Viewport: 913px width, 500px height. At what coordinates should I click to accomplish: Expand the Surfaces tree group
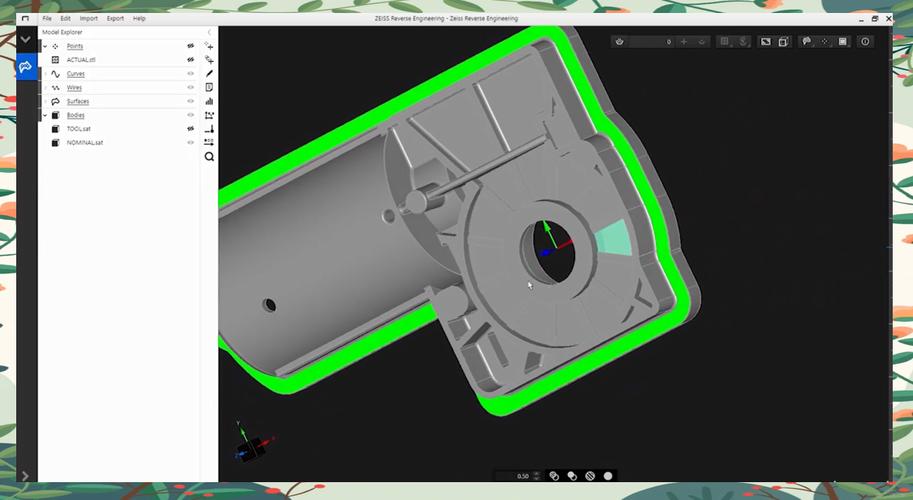pyautogui.click(x=45, y=101)
